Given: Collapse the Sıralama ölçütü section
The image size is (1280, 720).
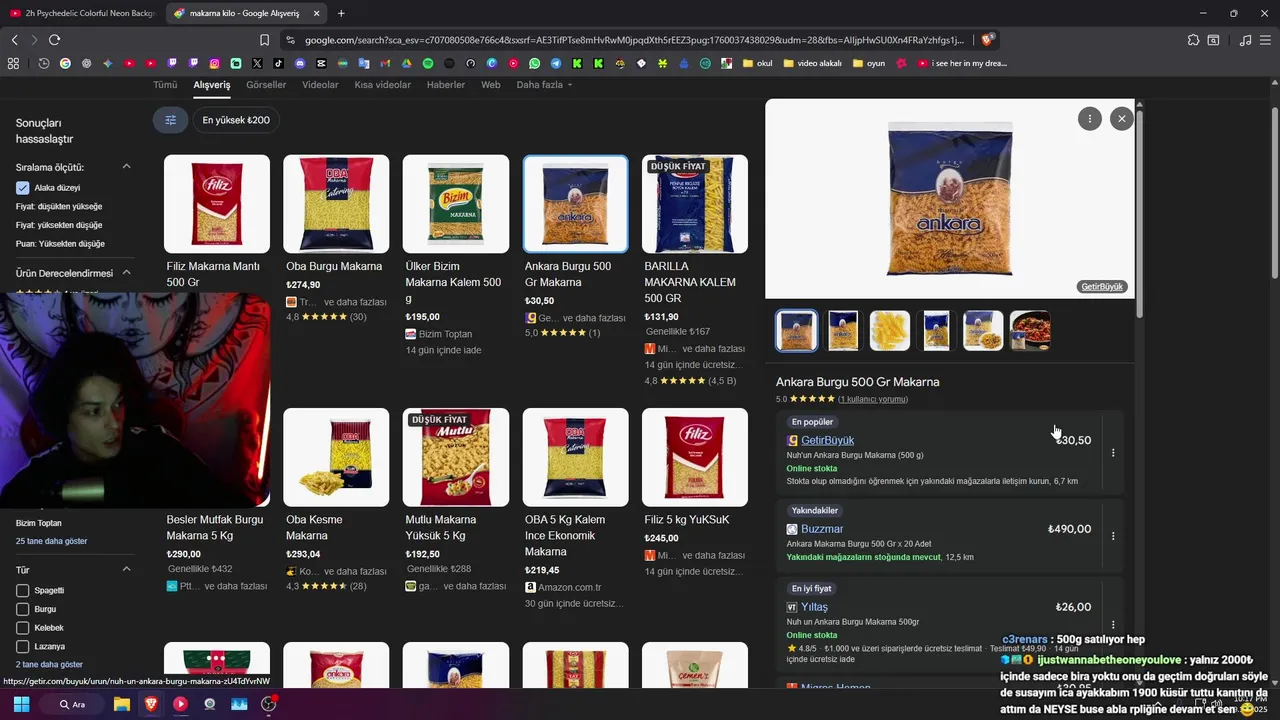Looking at the screenshot, I should tap(126, 167).
